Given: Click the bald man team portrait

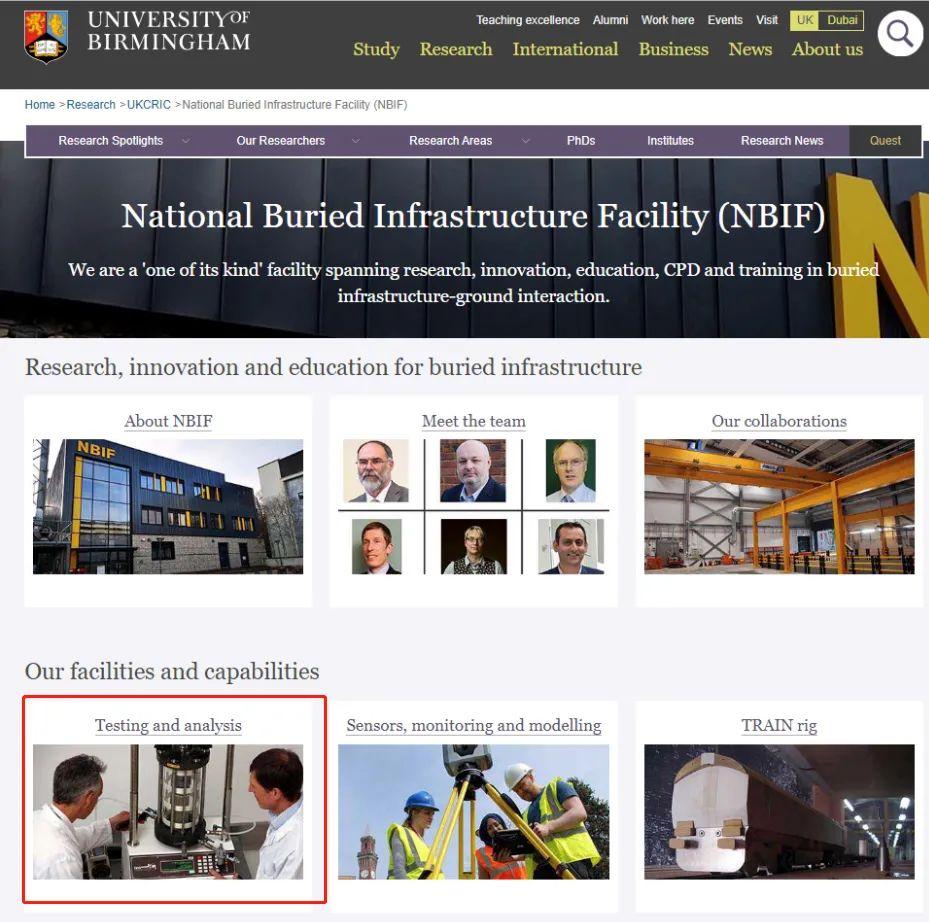Looking at the screenshot, I should (x=473, y=471).
